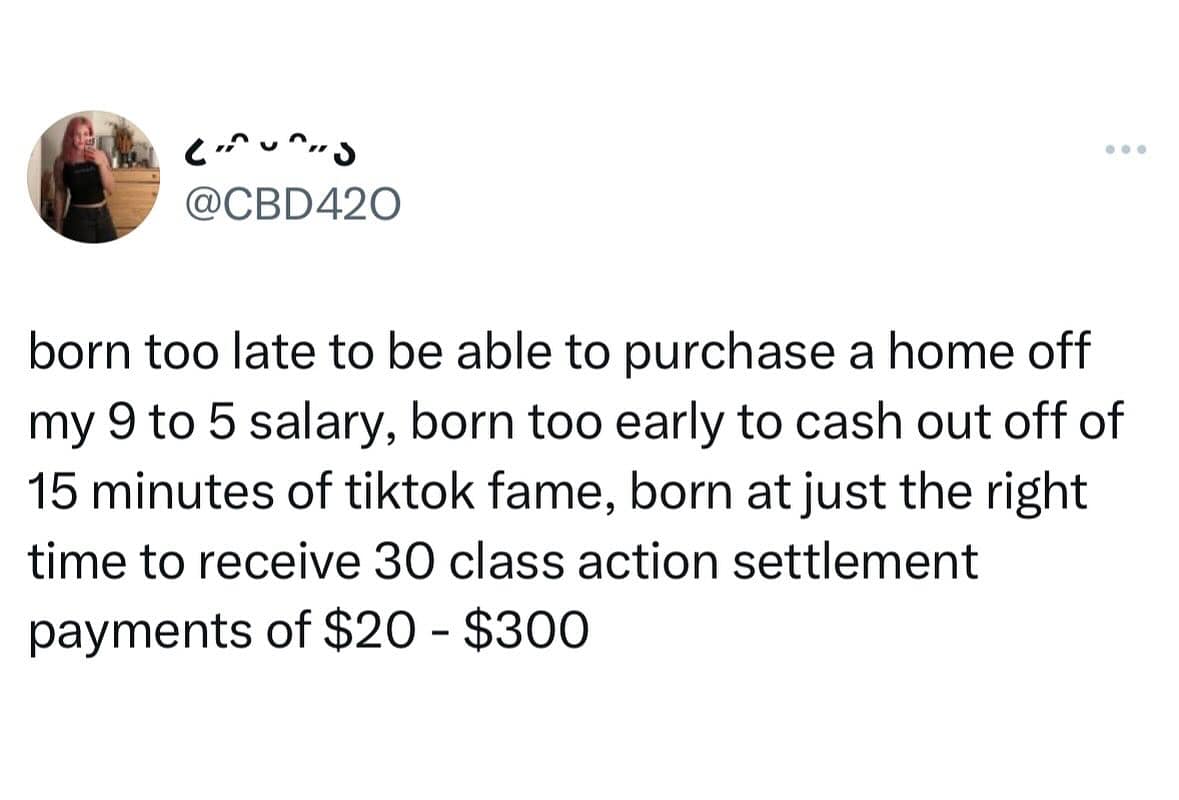The width and height of the screenshot is (1179, 800).
Task: Click the first line starting "born too late"
Action: point(556,357)
